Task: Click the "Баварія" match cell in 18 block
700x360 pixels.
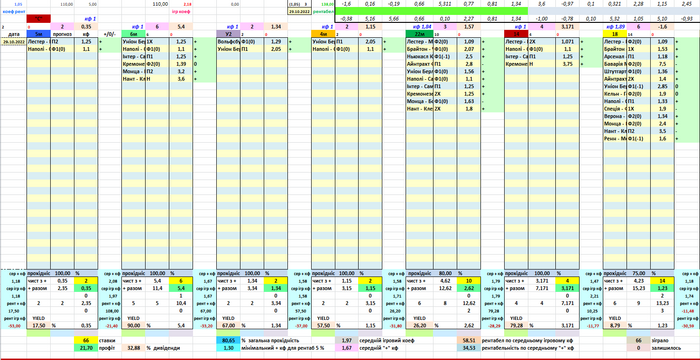Action: point(615,64)
